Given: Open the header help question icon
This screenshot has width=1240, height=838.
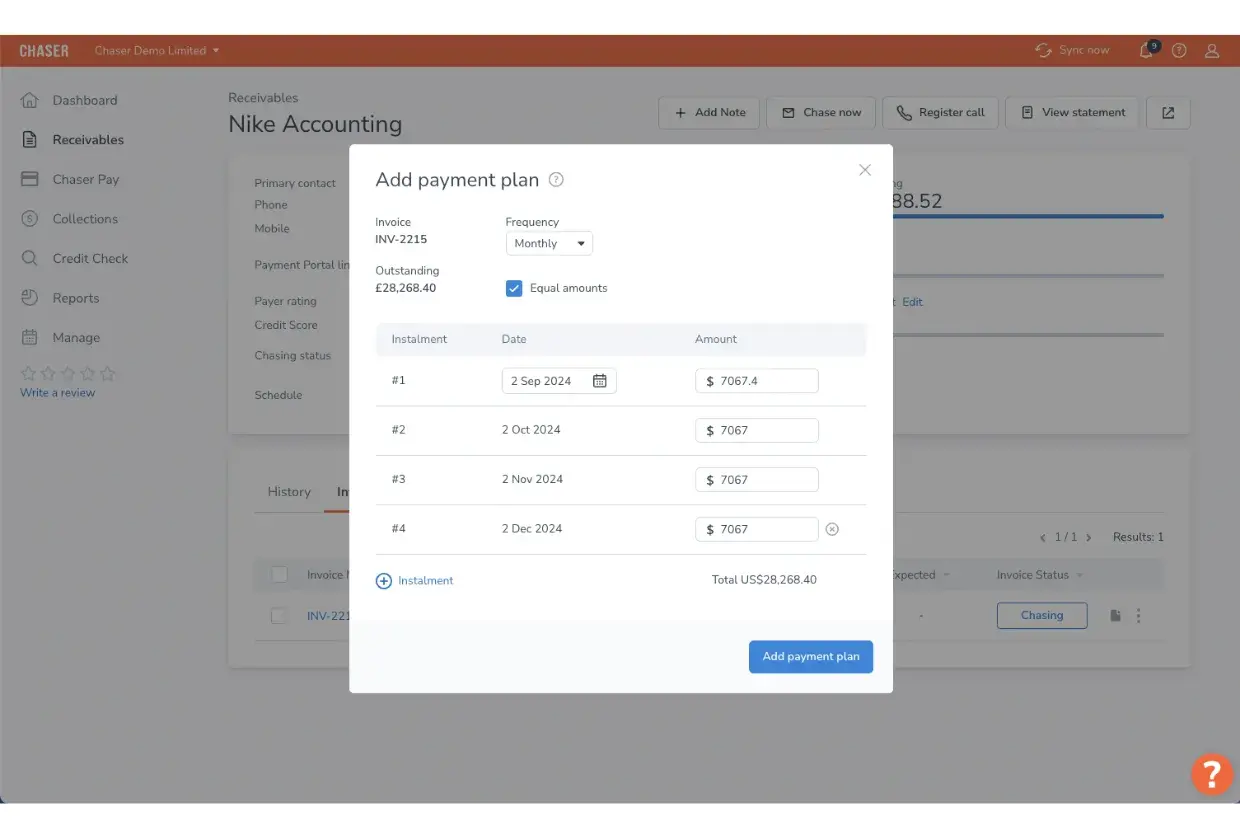Looking at the screenshot, I should 1179,51.
